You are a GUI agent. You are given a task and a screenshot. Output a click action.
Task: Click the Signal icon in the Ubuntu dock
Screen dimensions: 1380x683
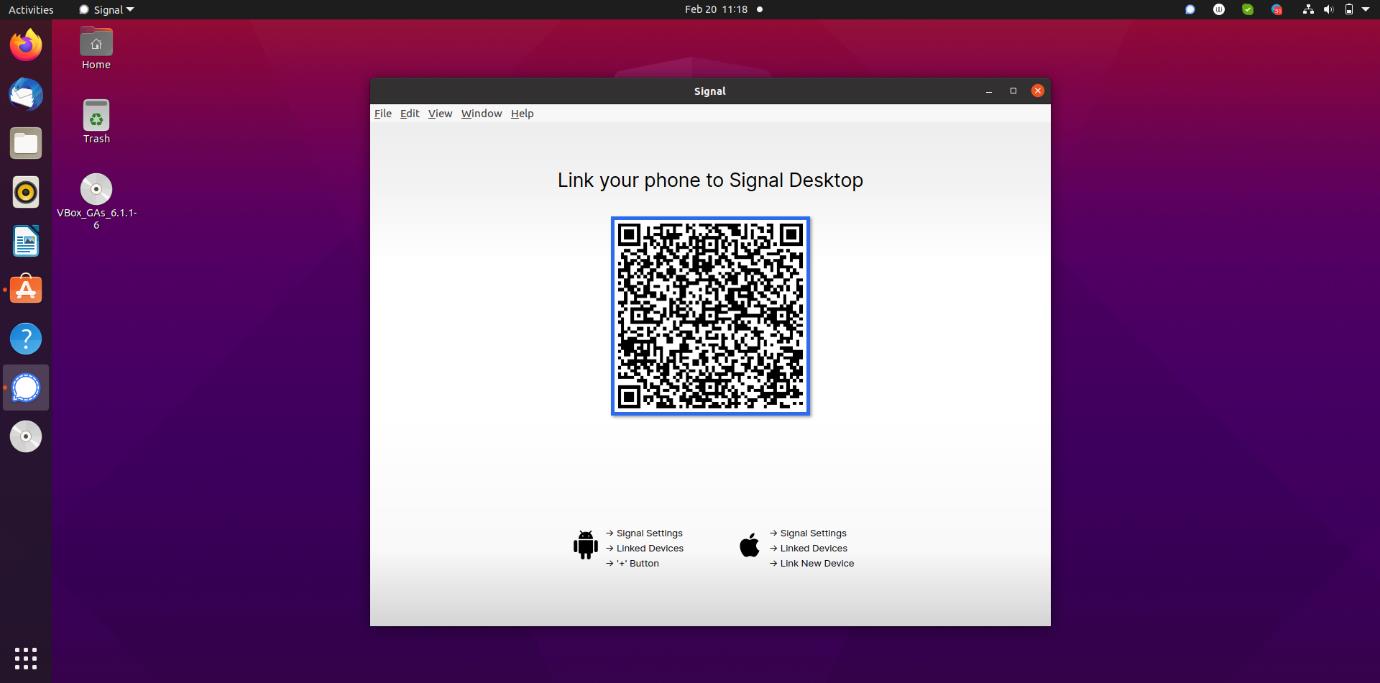26,387
